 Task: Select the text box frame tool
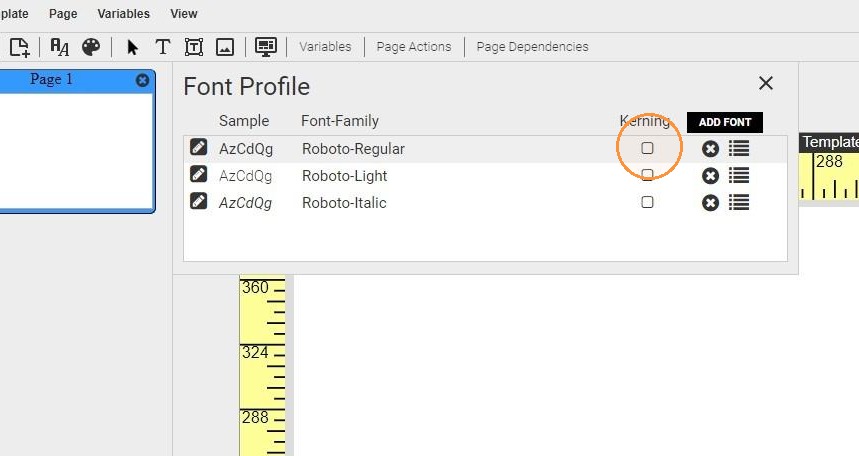193,47
